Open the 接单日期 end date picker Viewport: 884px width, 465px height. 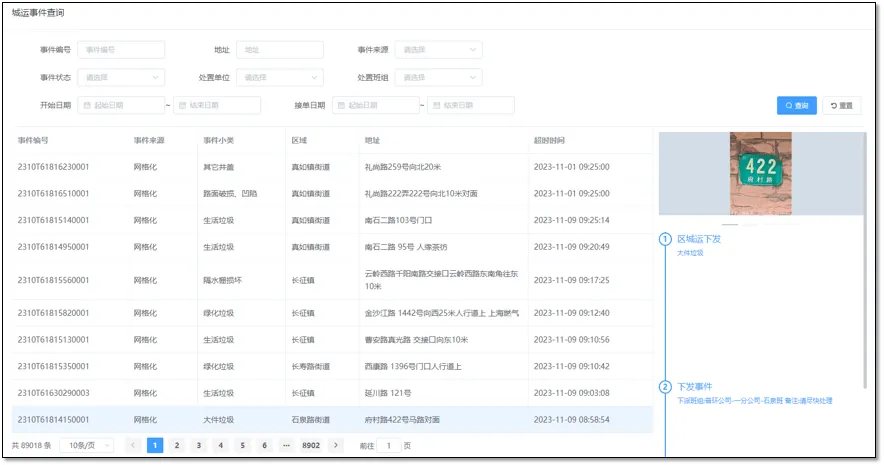click(x=471, y=105)
